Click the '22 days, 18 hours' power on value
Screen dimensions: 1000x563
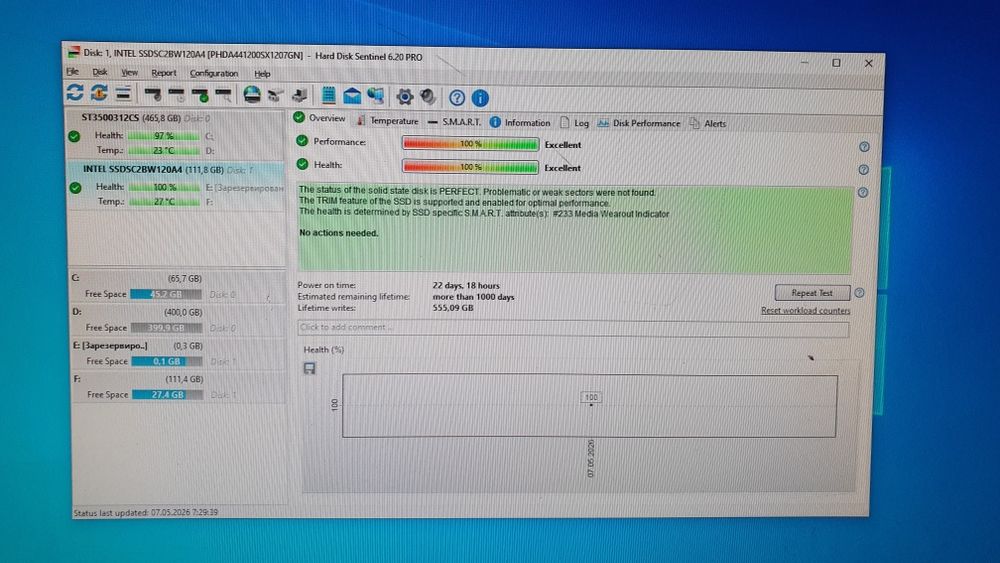[x=466, y=286]
